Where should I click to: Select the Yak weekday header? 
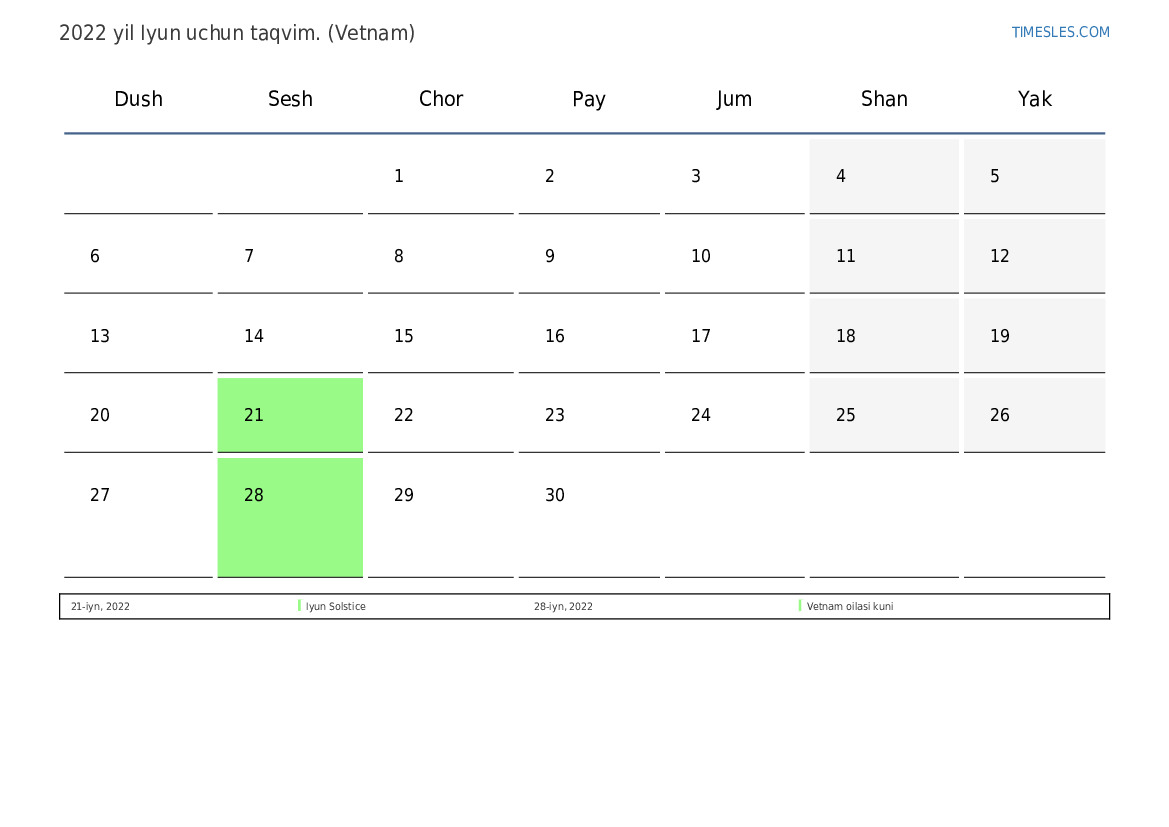pyautogui.click(x=1035, y=99)
